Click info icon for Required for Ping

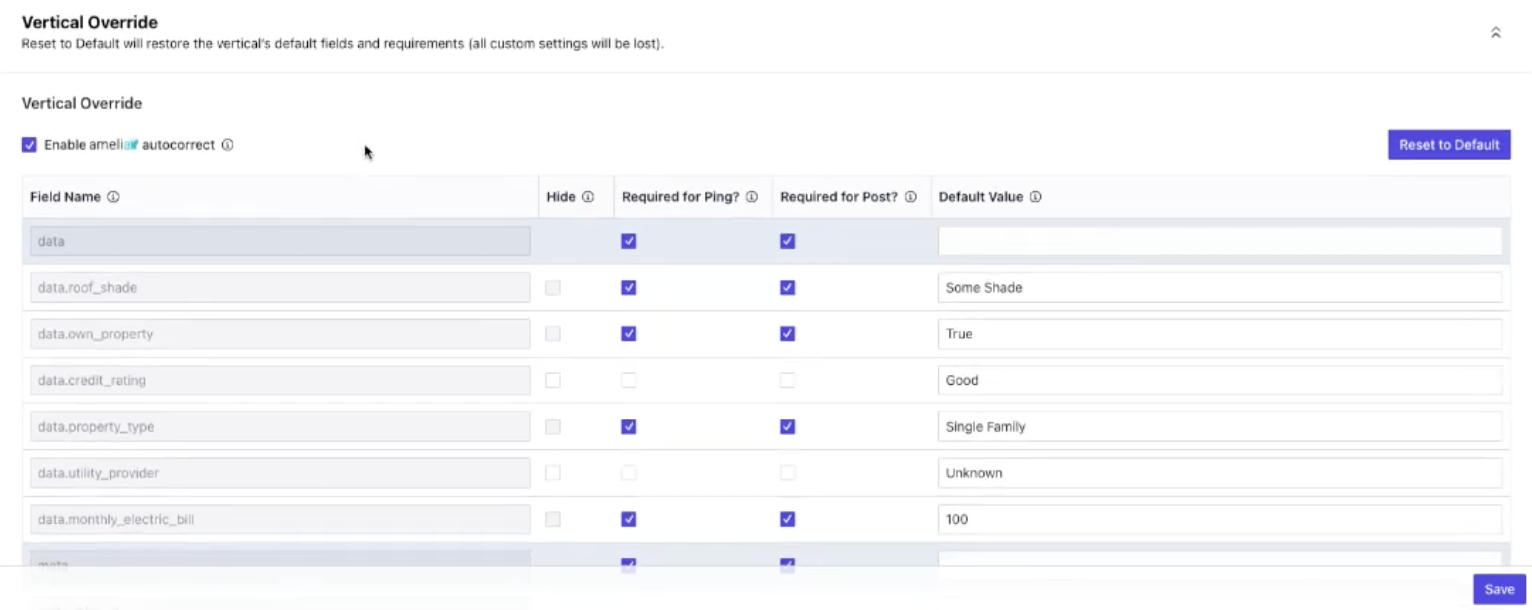752,197
